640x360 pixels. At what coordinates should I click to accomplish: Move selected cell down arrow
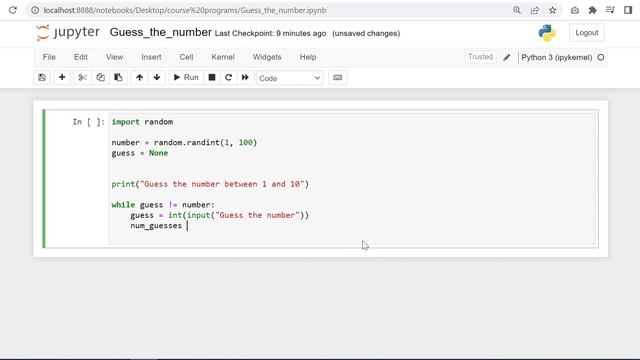157,78
